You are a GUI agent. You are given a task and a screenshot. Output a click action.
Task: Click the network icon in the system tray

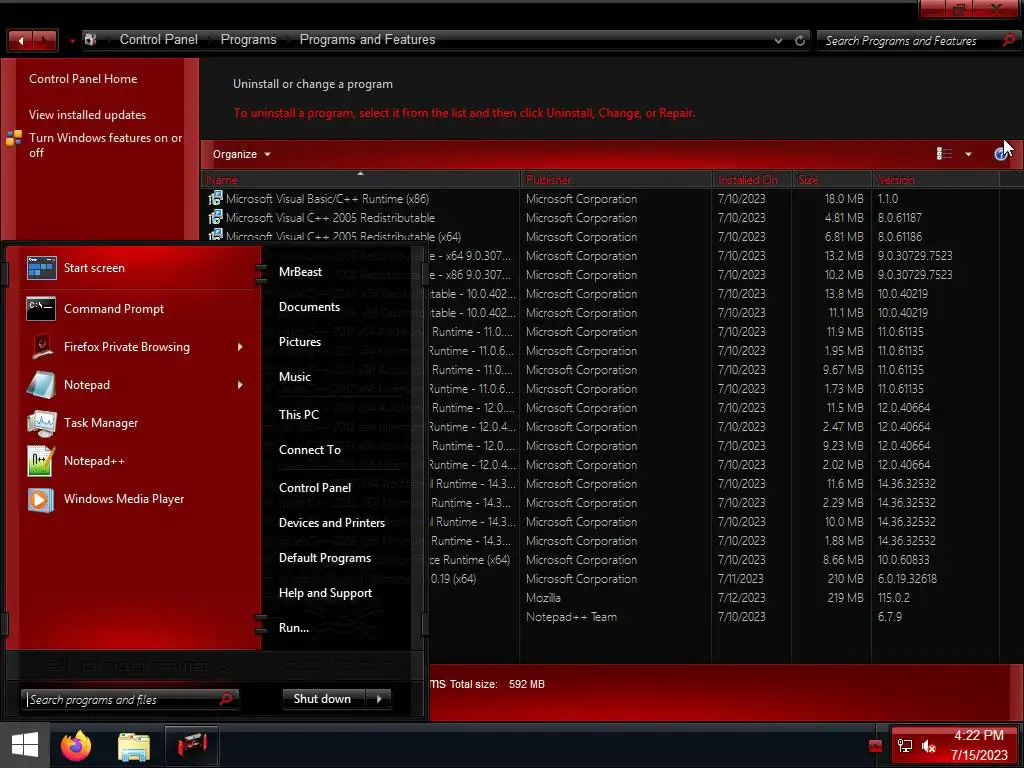click(904, 746)
